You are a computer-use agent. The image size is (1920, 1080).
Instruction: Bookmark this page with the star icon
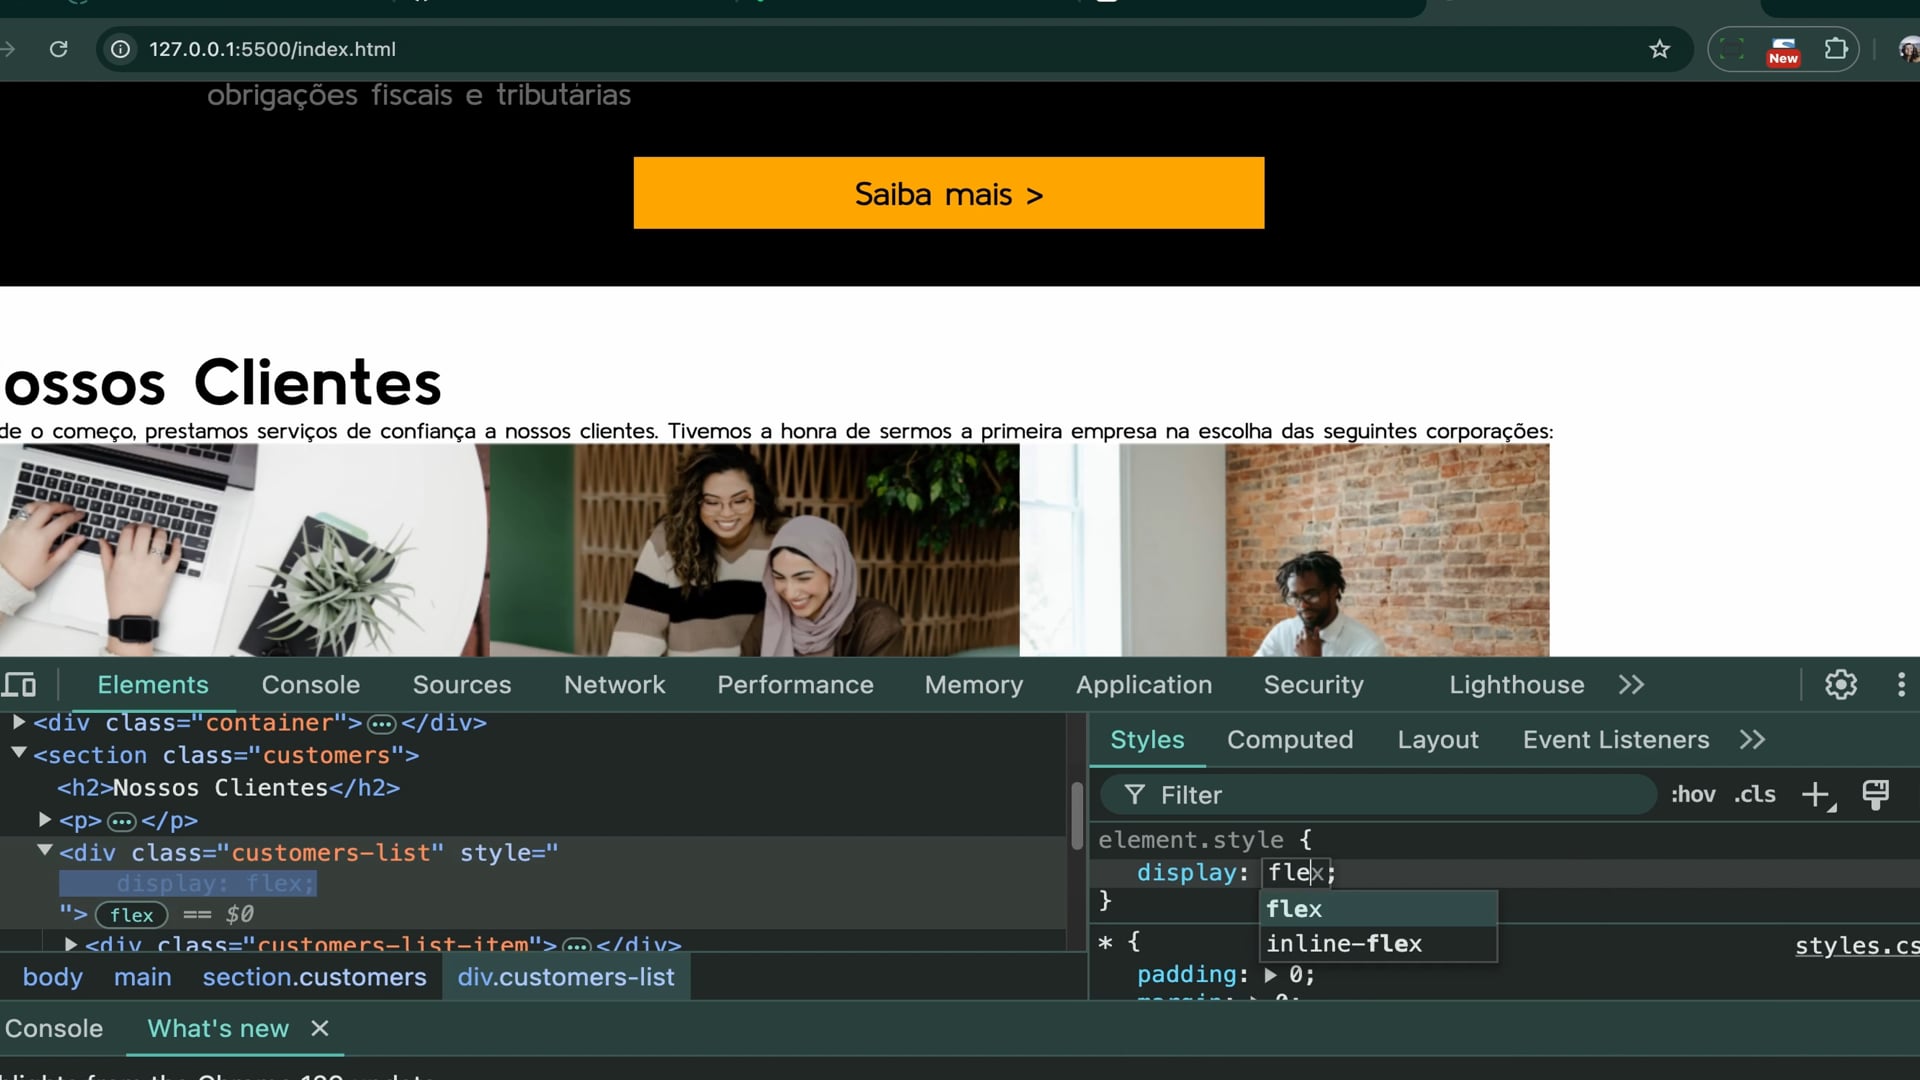(x=1659, y=49)
